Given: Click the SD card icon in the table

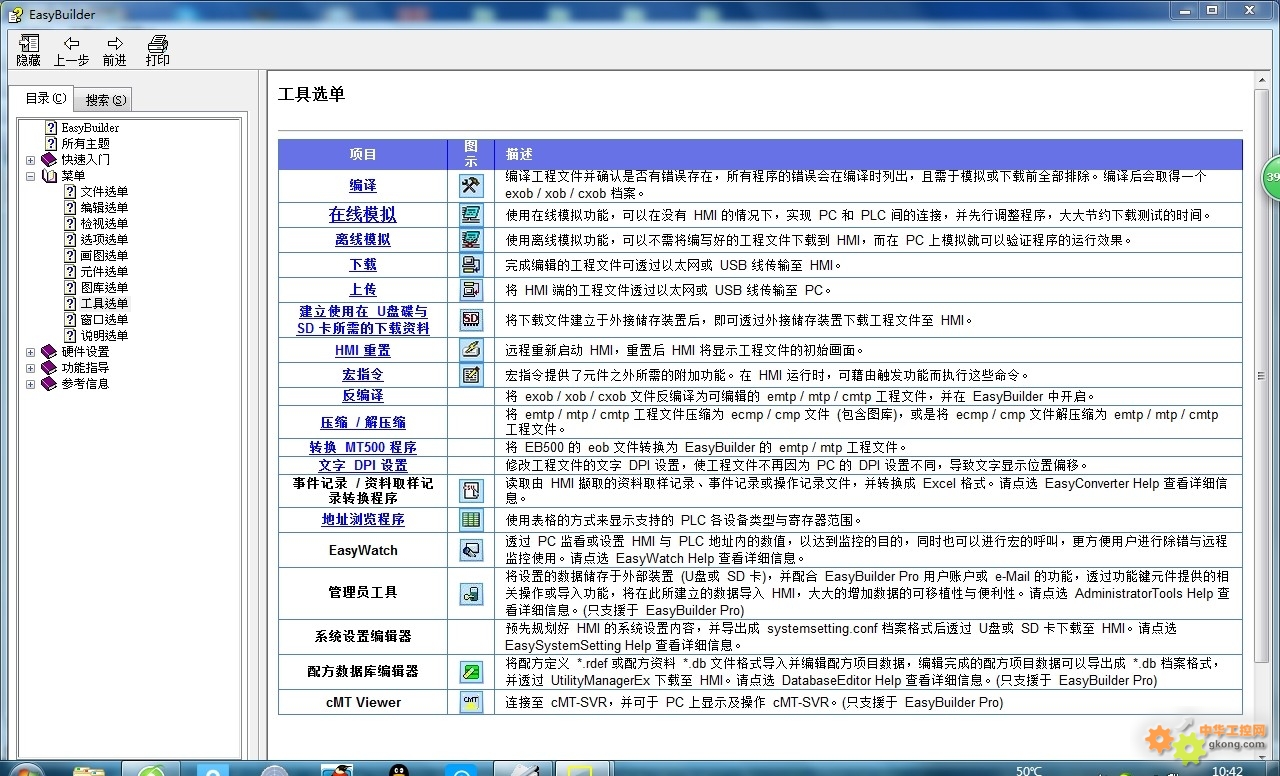Looking at the screenshot, I should 471,320.
